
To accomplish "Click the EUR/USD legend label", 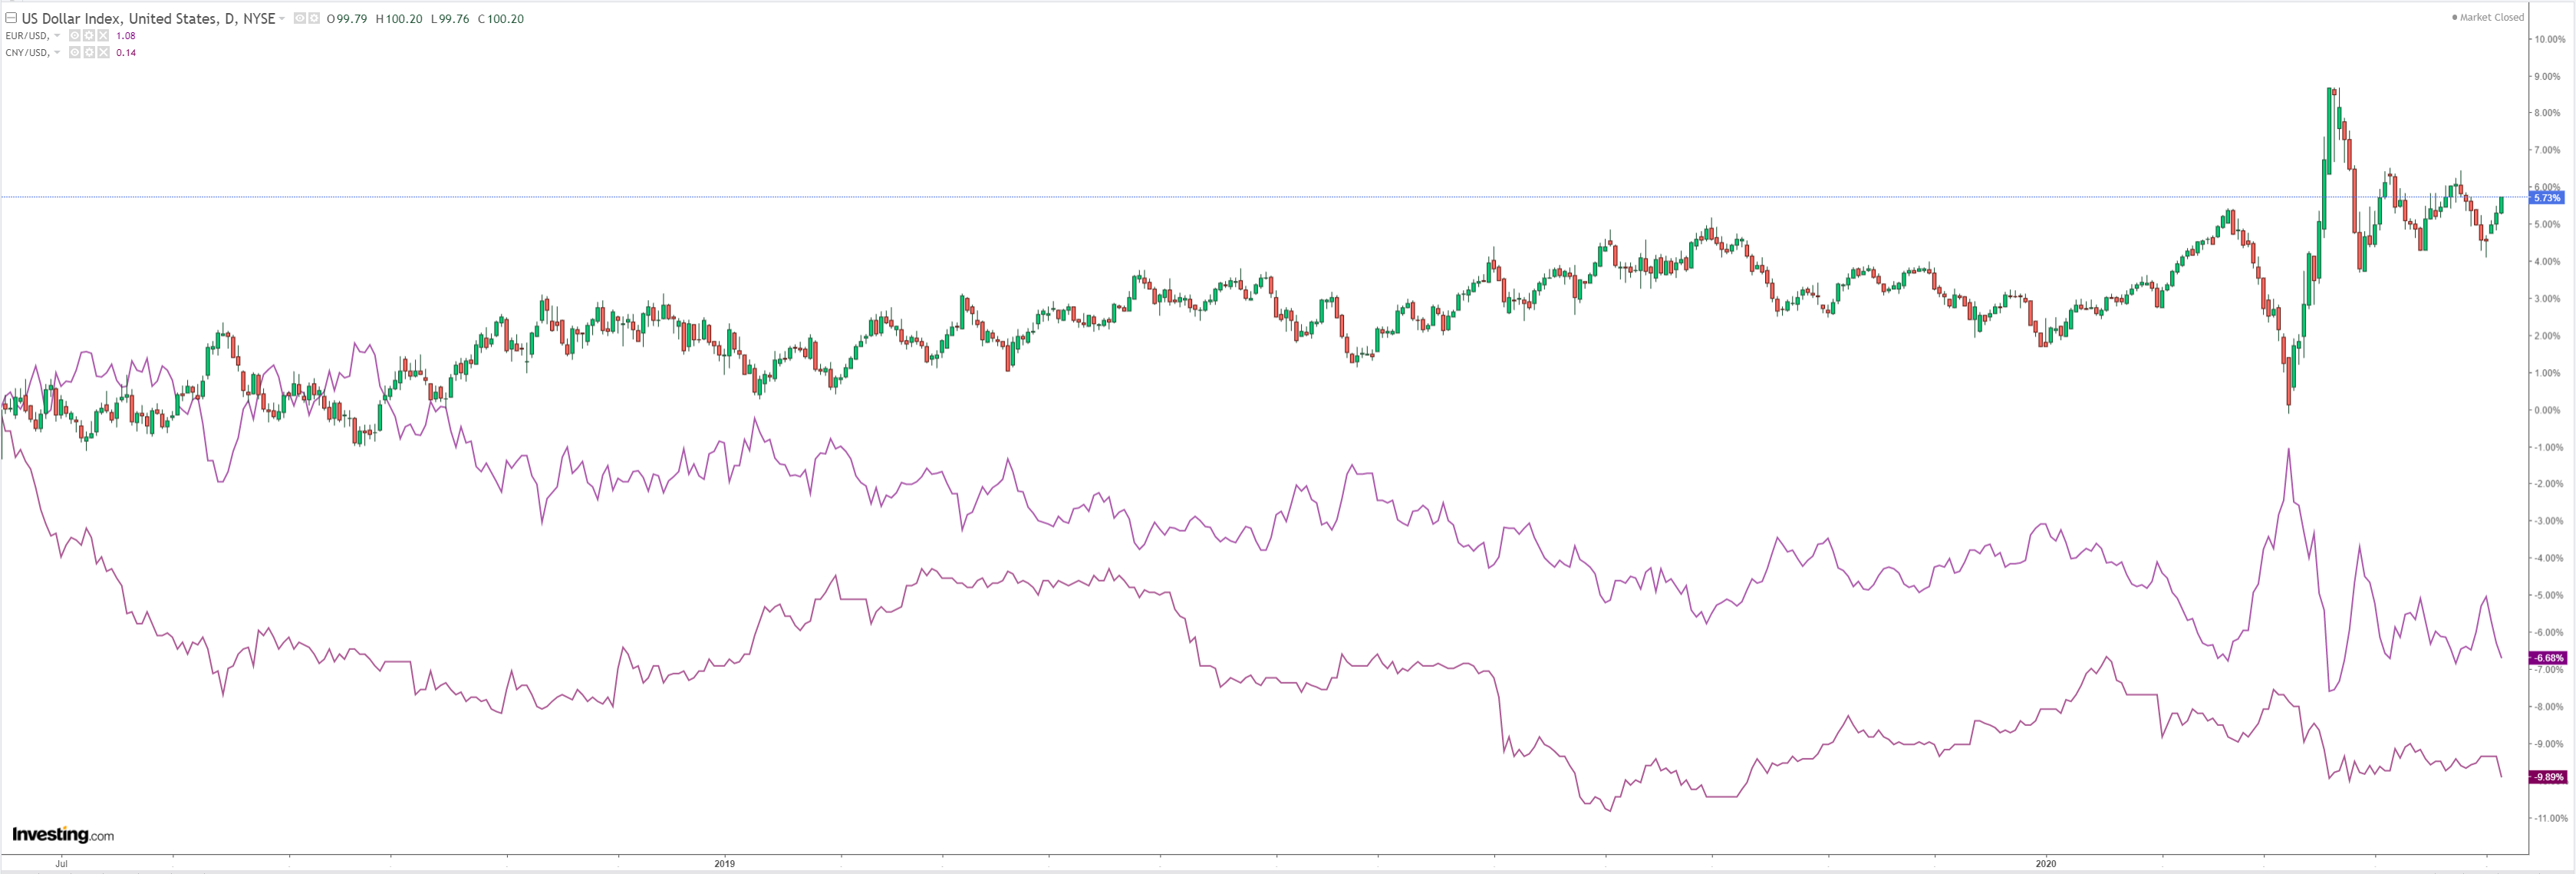I will coord(27,36).
